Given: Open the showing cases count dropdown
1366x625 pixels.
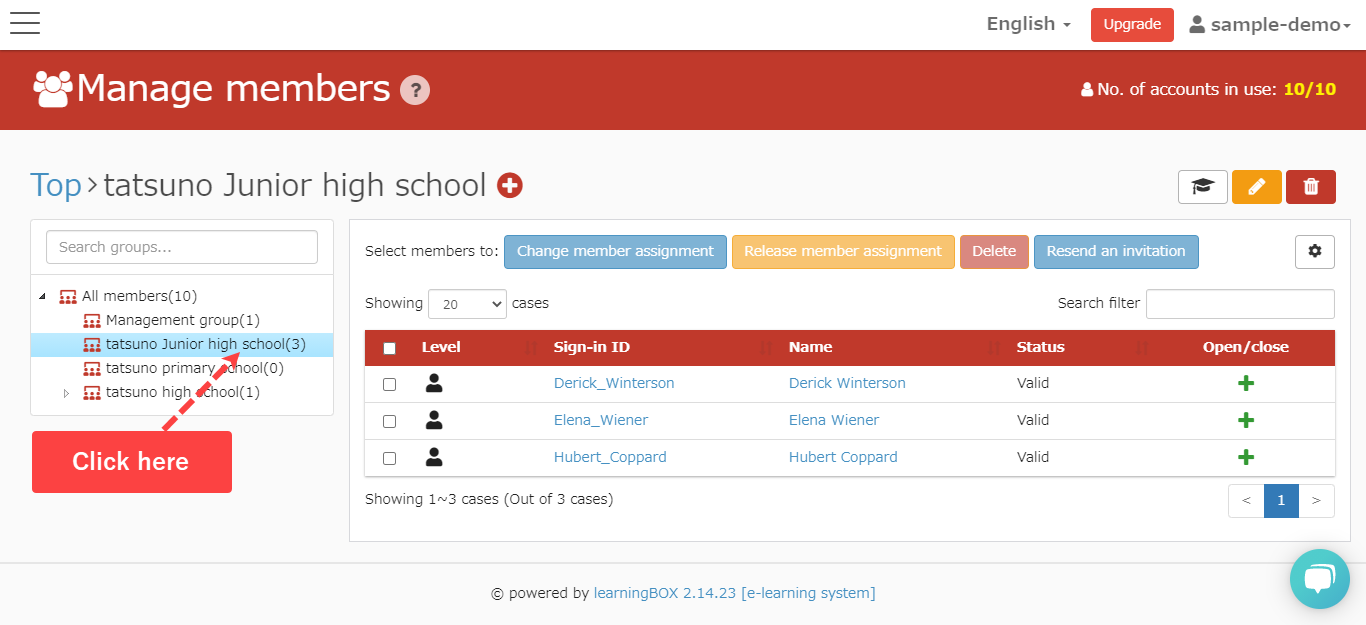Looking at the screenshot, I should point(467,304).
